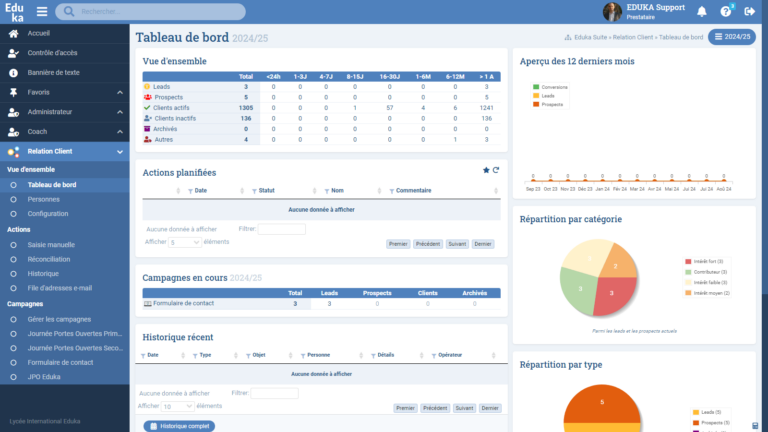Click the Bannière de texte info icon
The height and width of the screenshot is (432, 768).
pyautogui.click(x=13, y=72)
